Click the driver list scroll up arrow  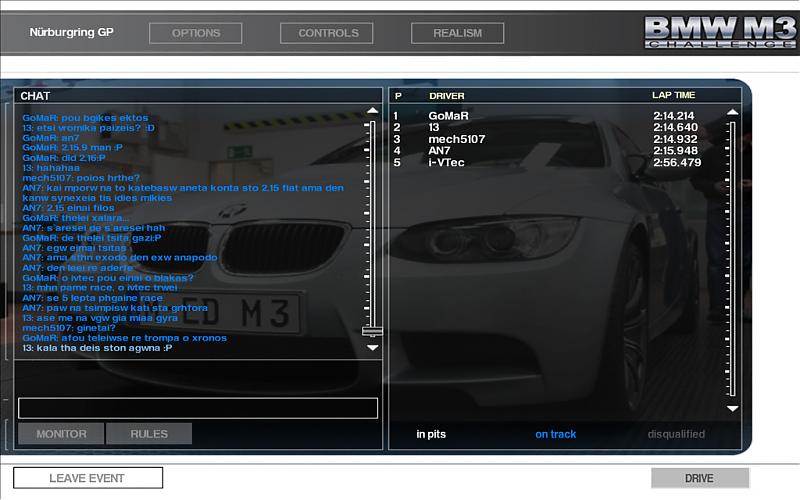click(733, 112)
